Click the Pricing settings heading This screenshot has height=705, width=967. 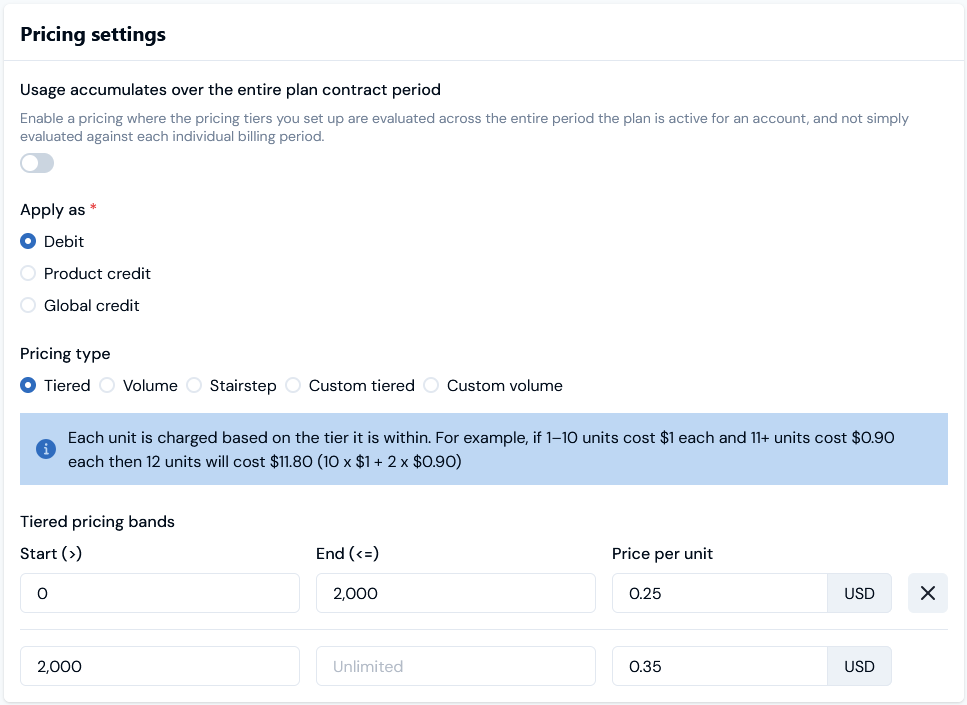(x=93, y=35)
